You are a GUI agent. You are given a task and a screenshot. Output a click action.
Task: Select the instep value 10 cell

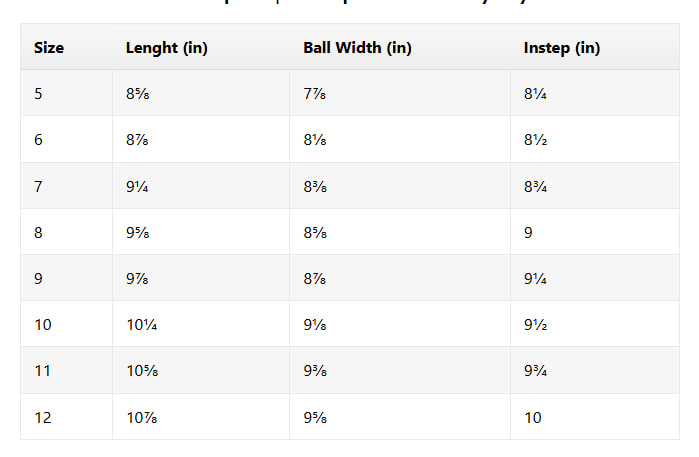point(532,417)
